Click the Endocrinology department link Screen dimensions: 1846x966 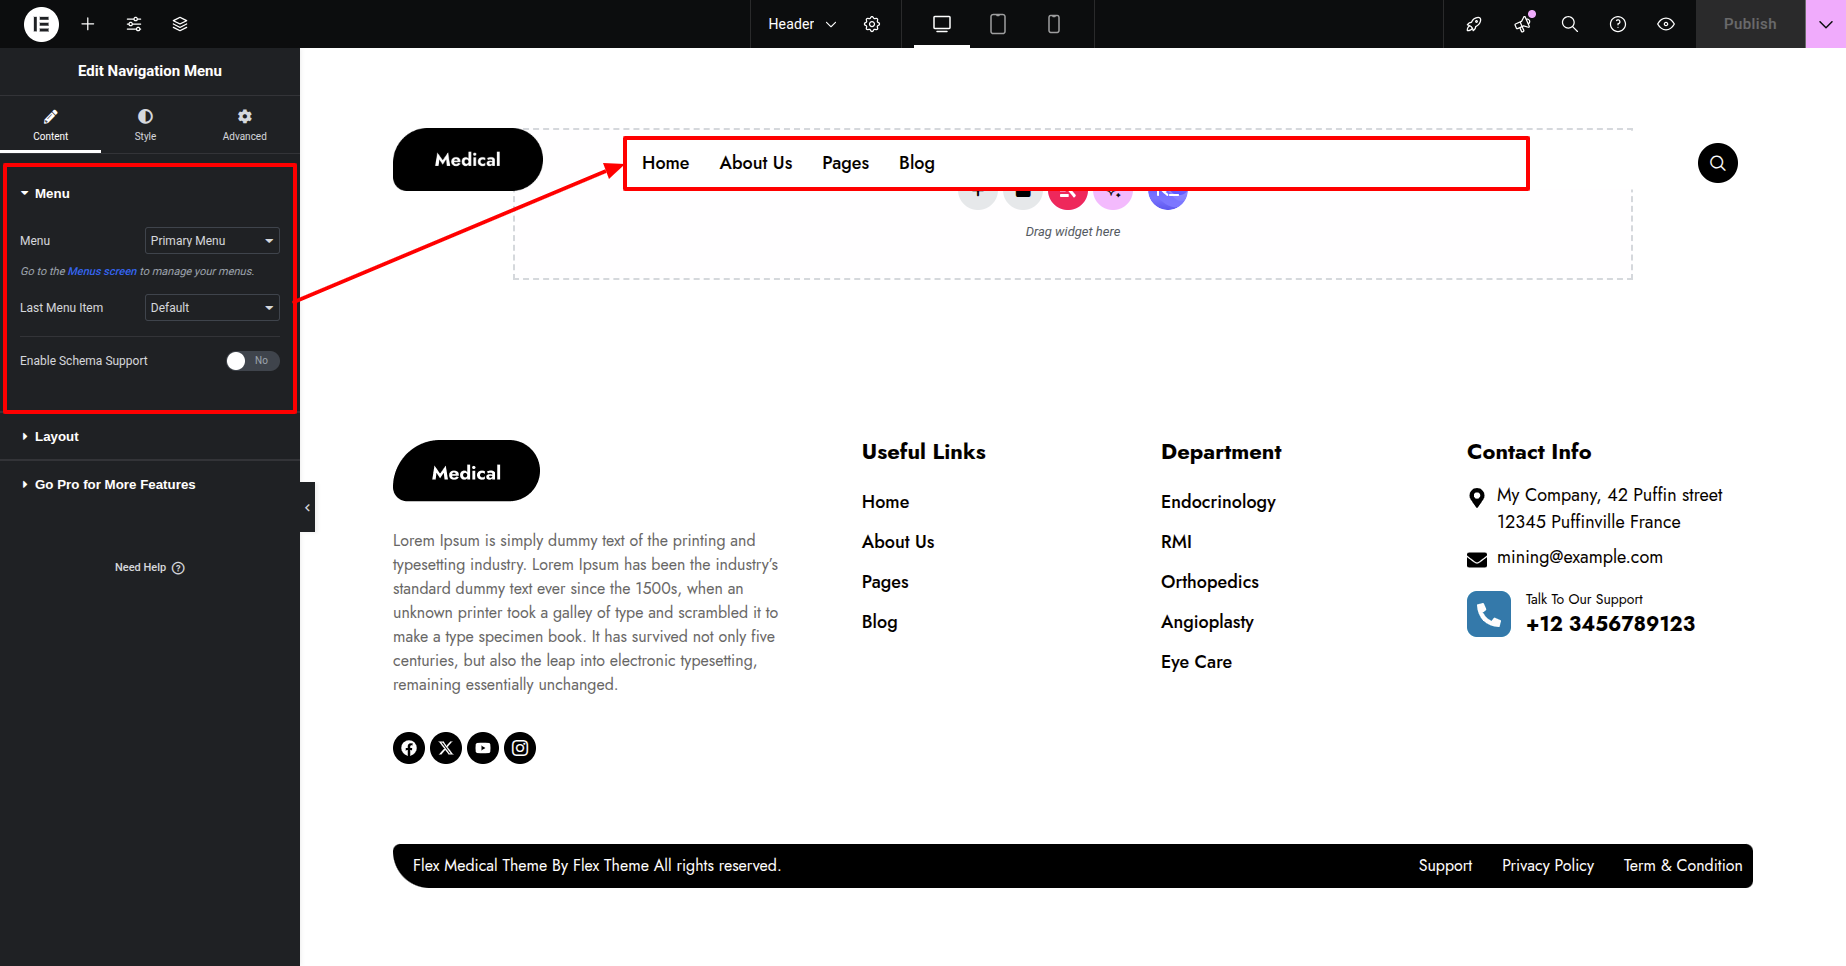pyautogui.click(x=1218, y=502)
